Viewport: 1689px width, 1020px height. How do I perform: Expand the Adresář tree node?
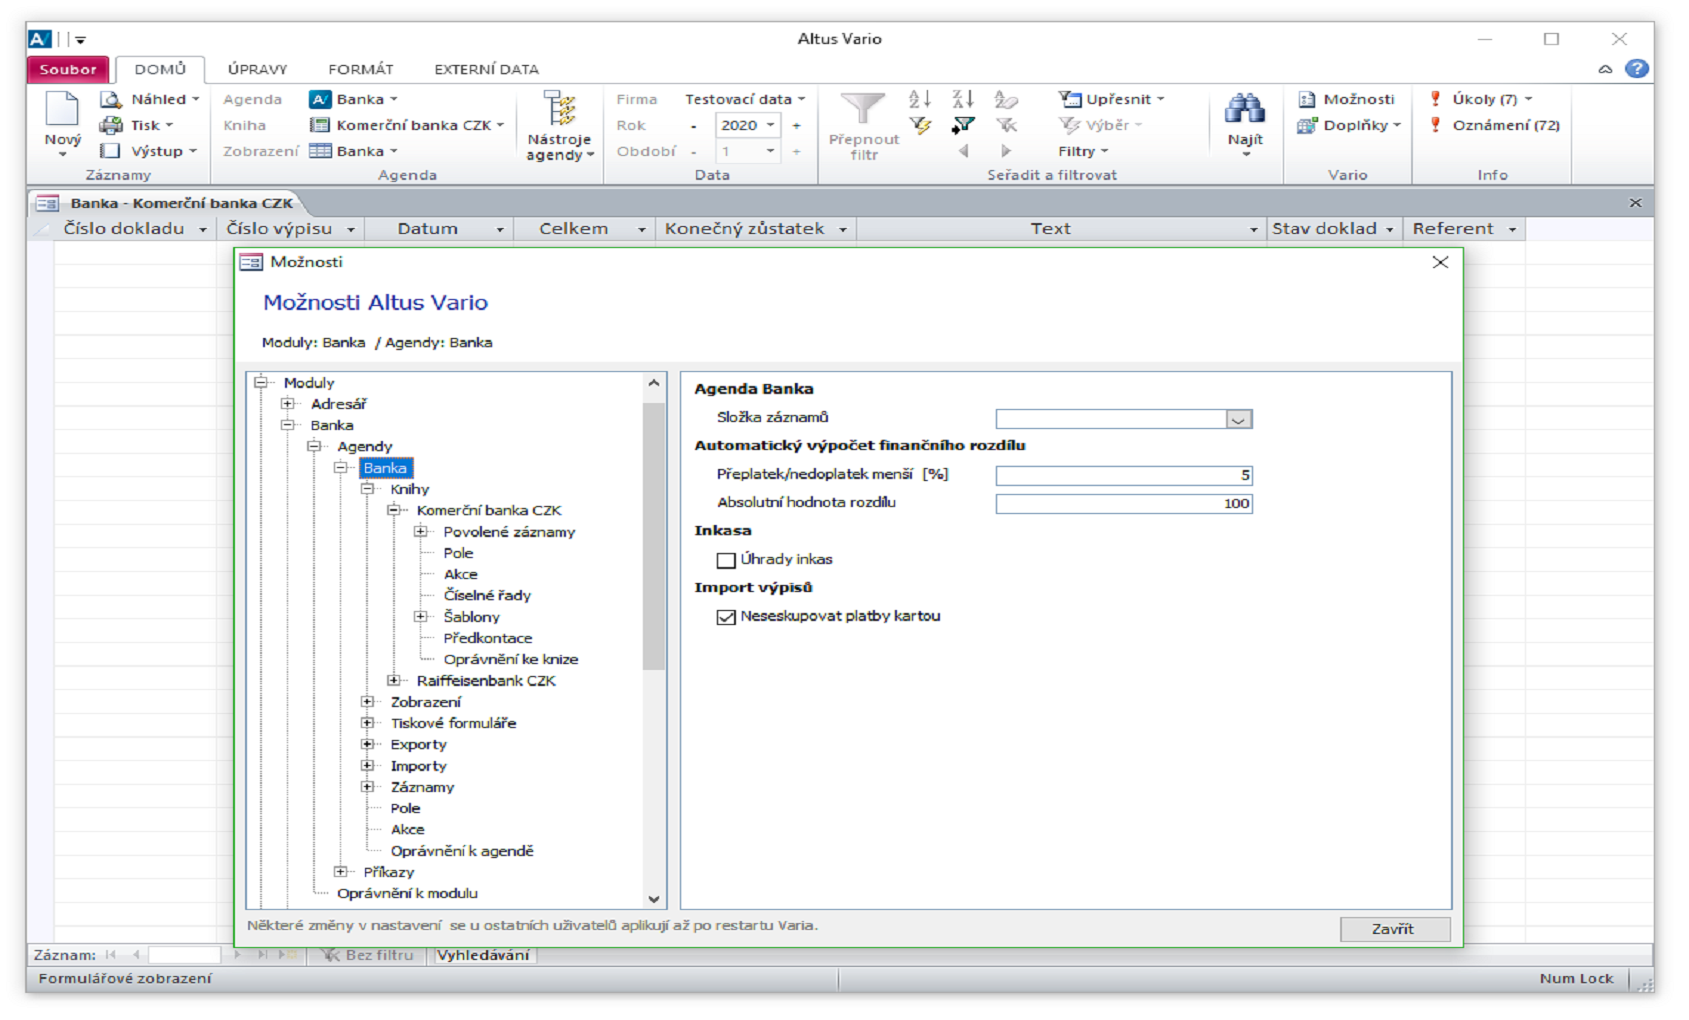[288, 404]
